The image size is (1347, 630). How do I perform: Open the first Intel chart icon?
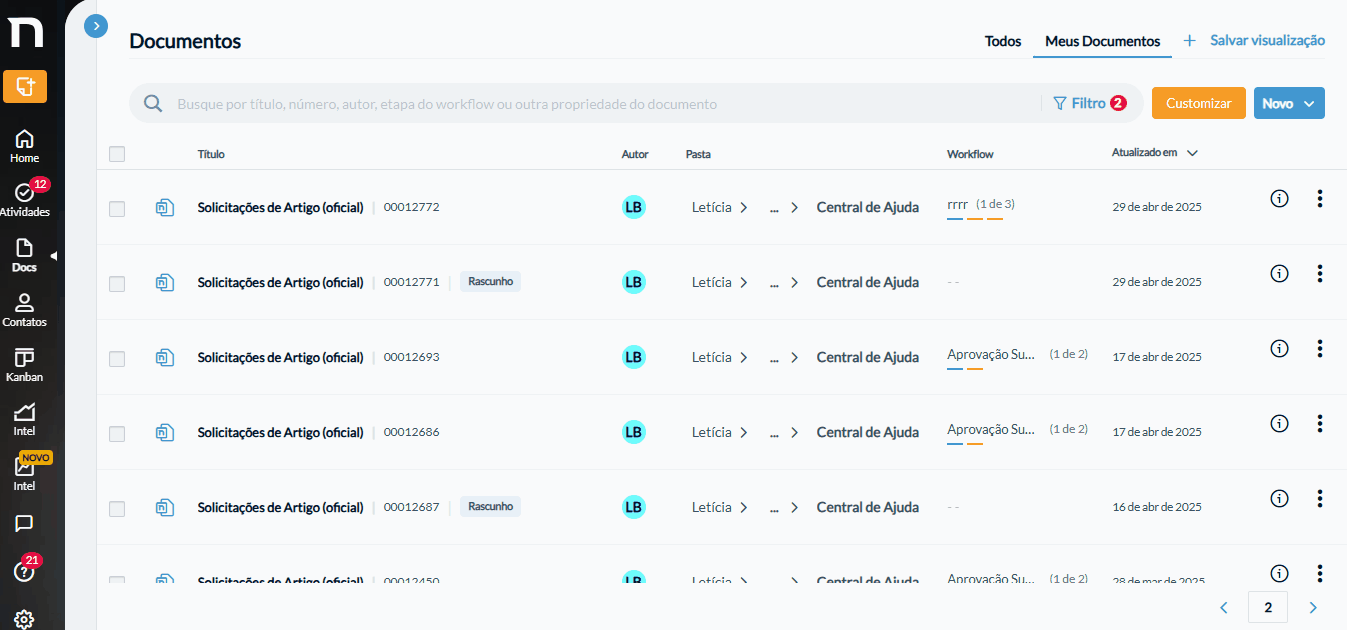click(25, 419)
